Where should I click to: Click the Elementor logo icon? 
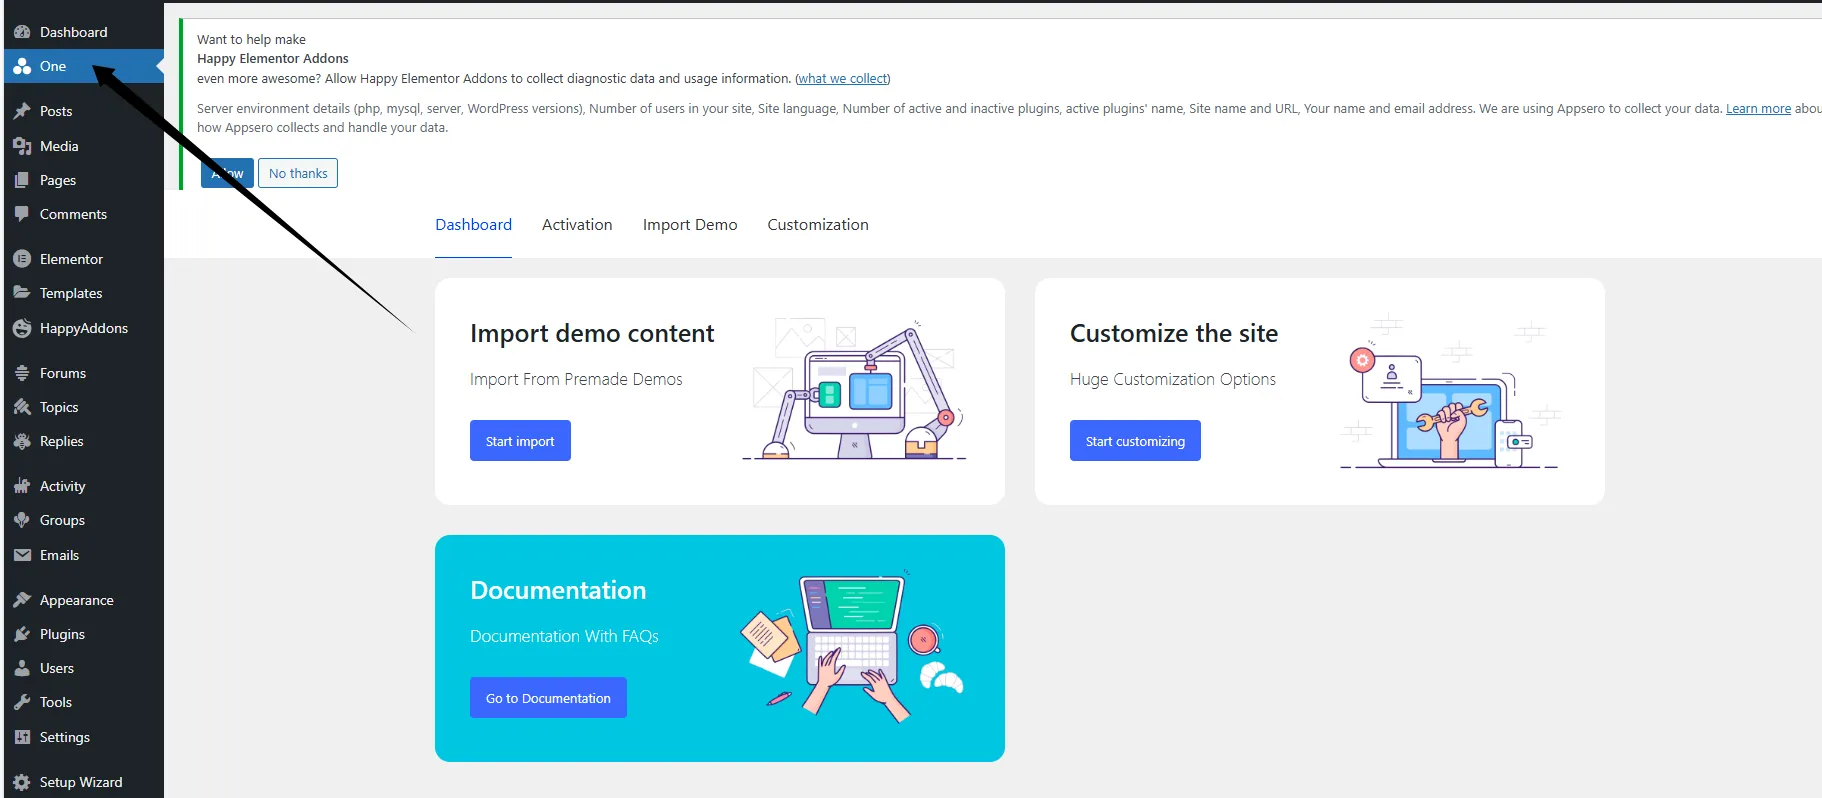click(x=22, y=259)
